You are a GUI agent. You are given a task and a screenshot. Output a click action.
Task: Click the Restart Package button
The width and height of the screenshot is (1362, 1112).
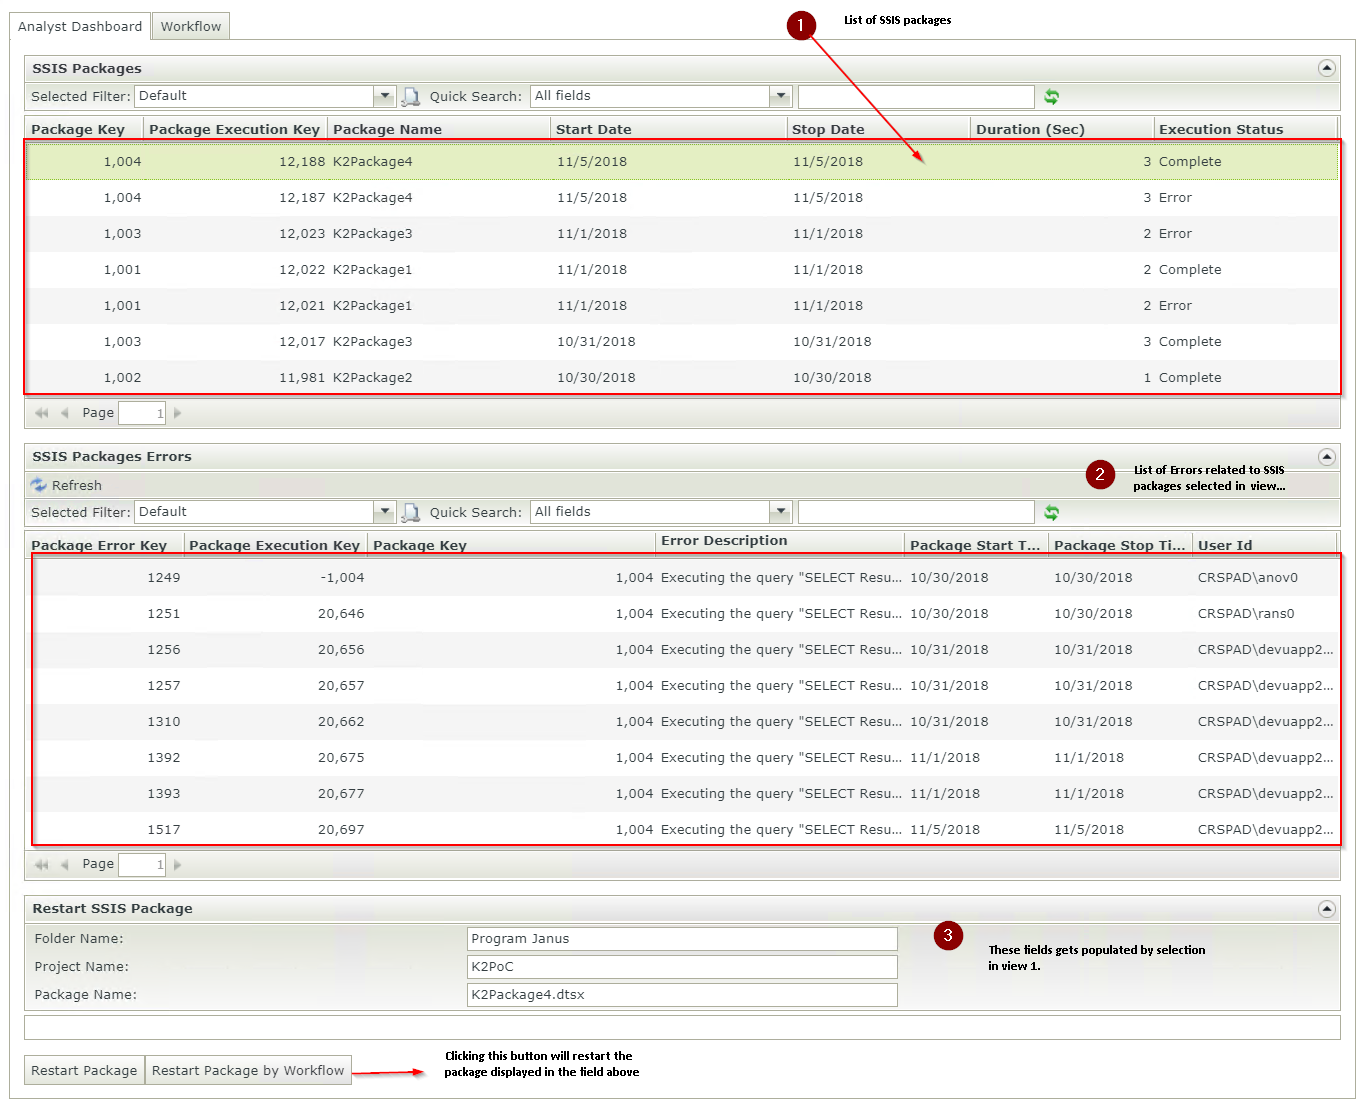point(84,1070)
